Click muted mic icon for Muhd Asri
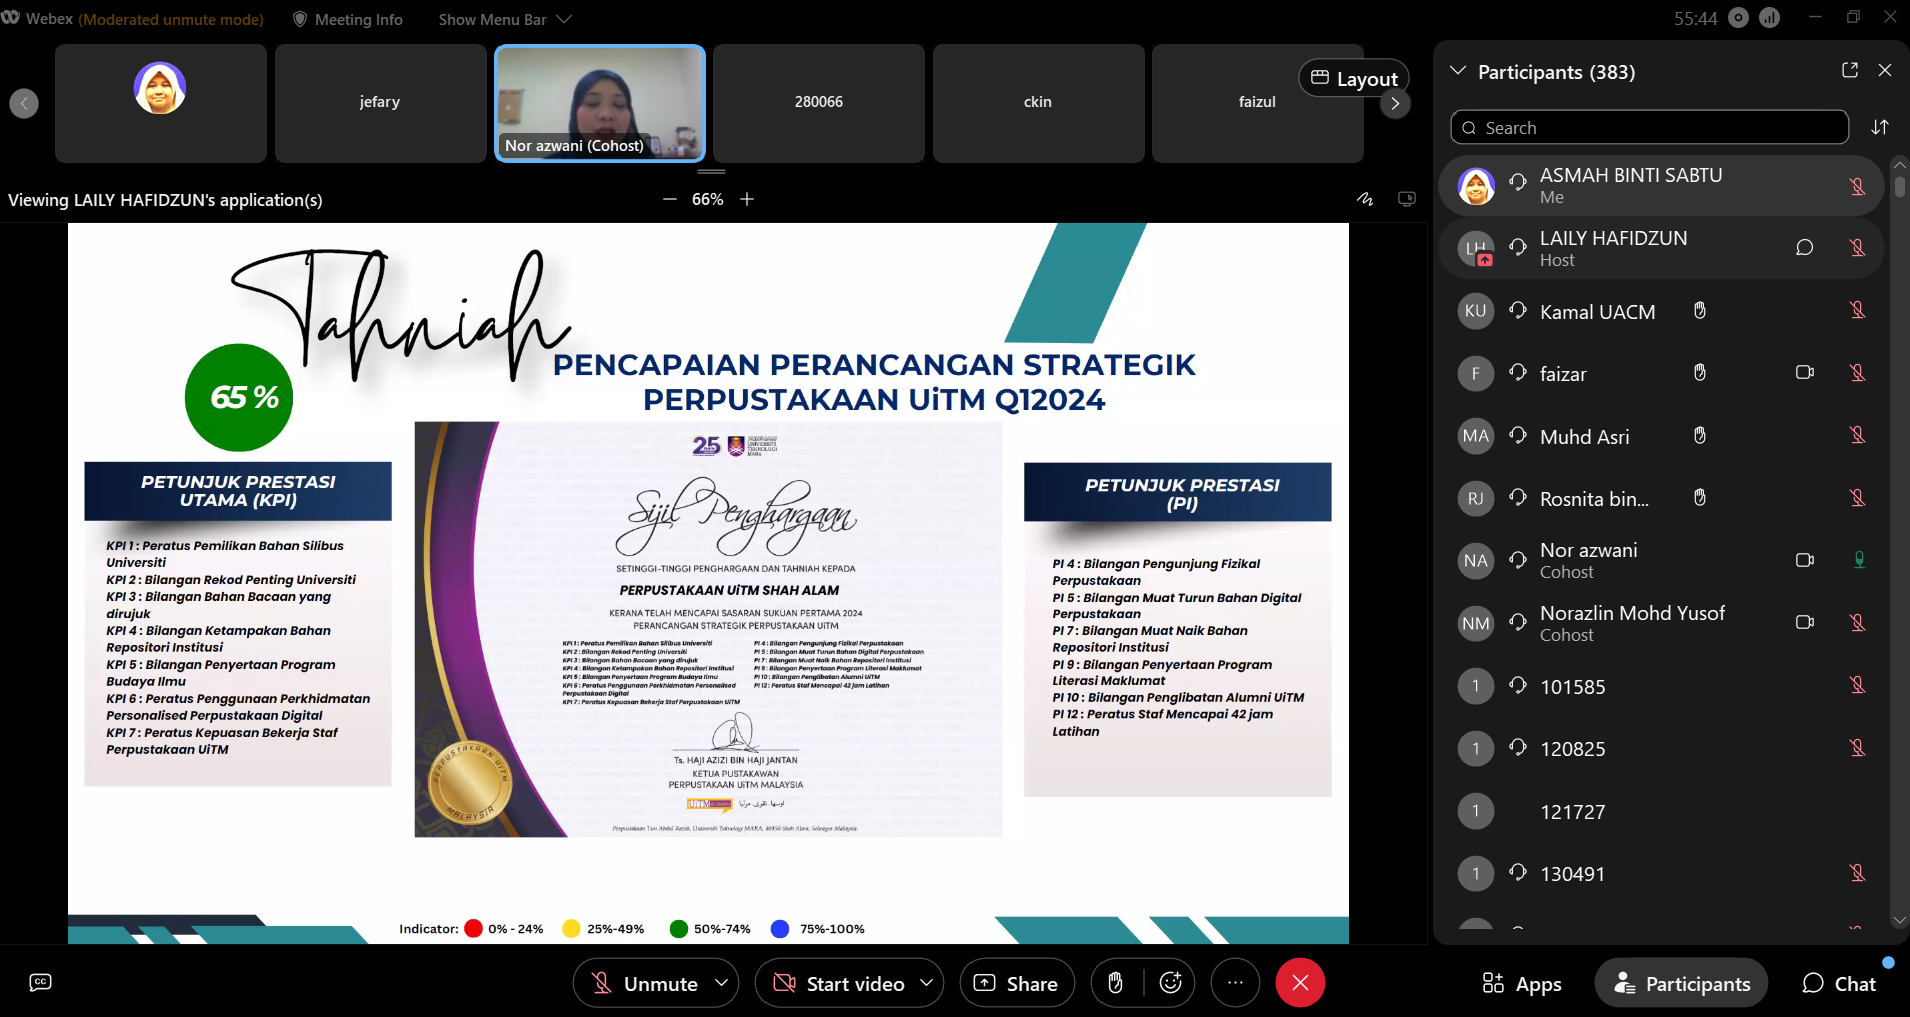Viewport: 1910px width, 1017px height. coord(1858,435)
